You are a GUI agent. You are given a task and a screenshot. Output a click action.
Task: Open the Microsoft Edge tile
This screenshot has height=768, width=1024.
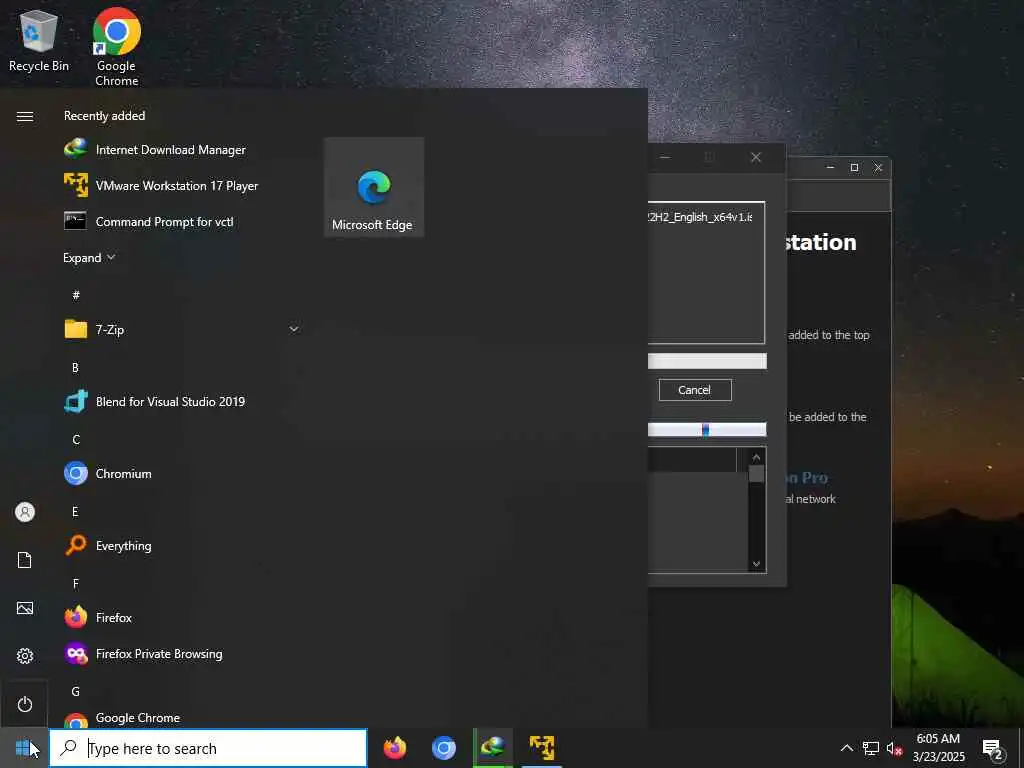[x=374, y=187]
